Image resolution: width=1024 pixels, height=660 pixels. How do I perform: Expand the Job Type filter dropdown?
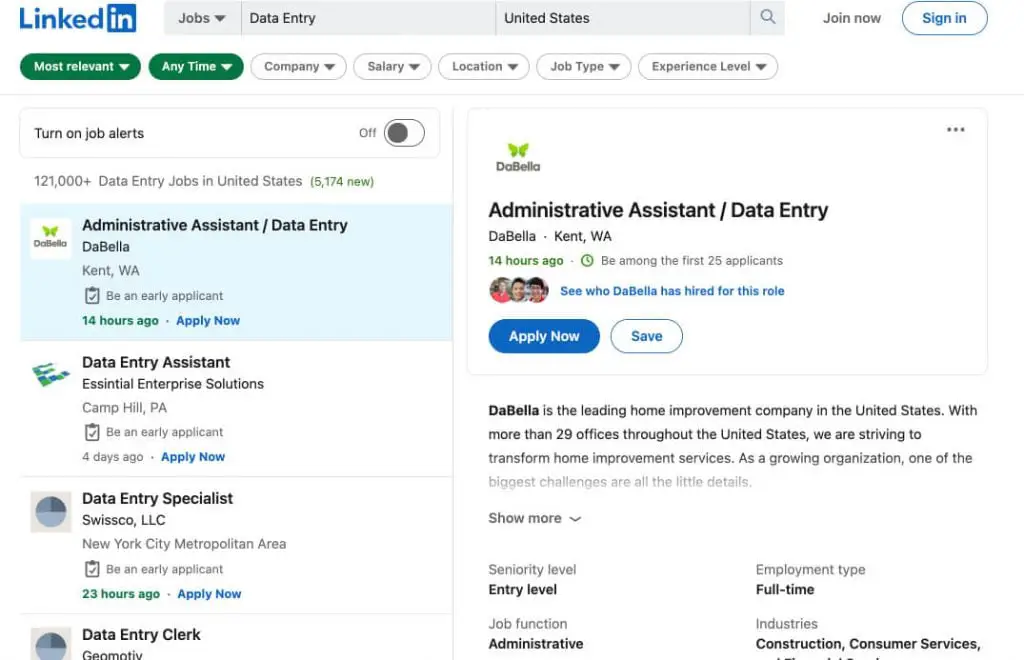[584, 67]
